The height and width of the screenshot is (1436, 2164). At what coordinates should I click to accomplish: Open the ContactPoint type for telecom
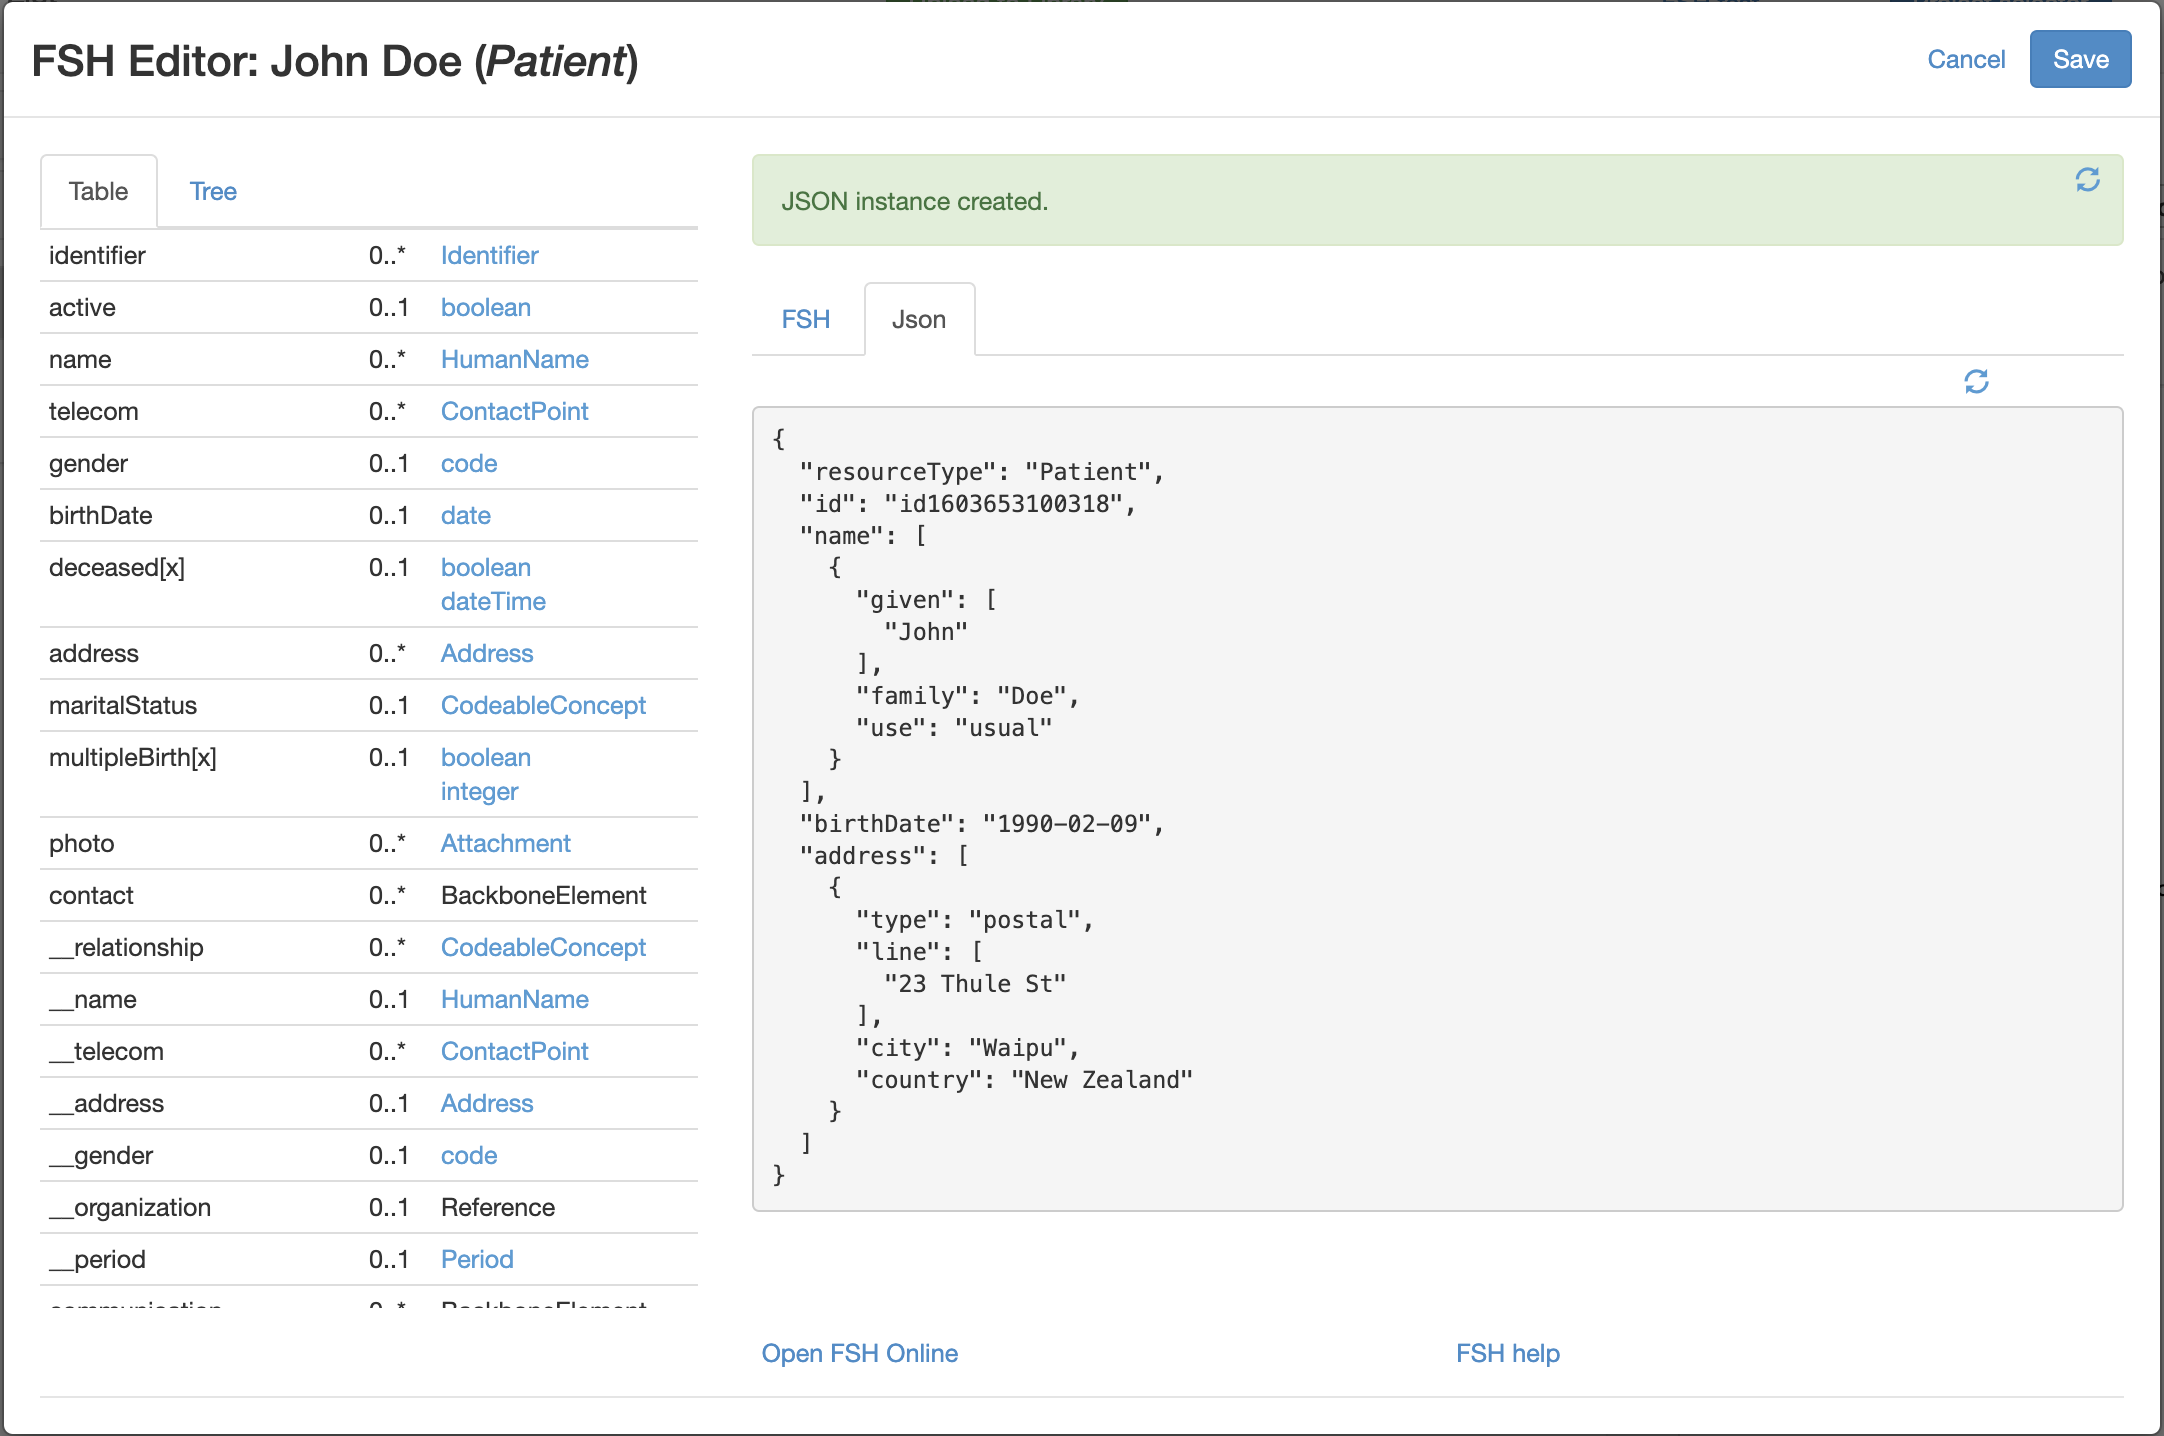click(x=514, y=411)
